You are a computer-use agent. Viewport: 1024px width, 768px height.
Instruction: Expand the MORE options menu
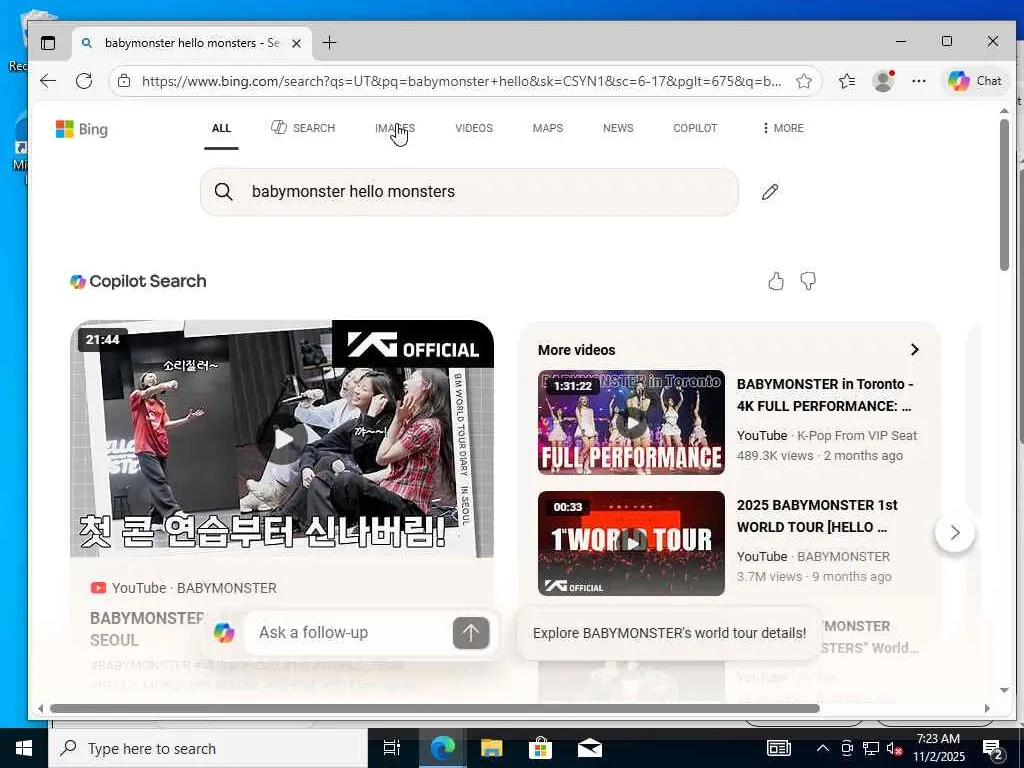[783, 128]
